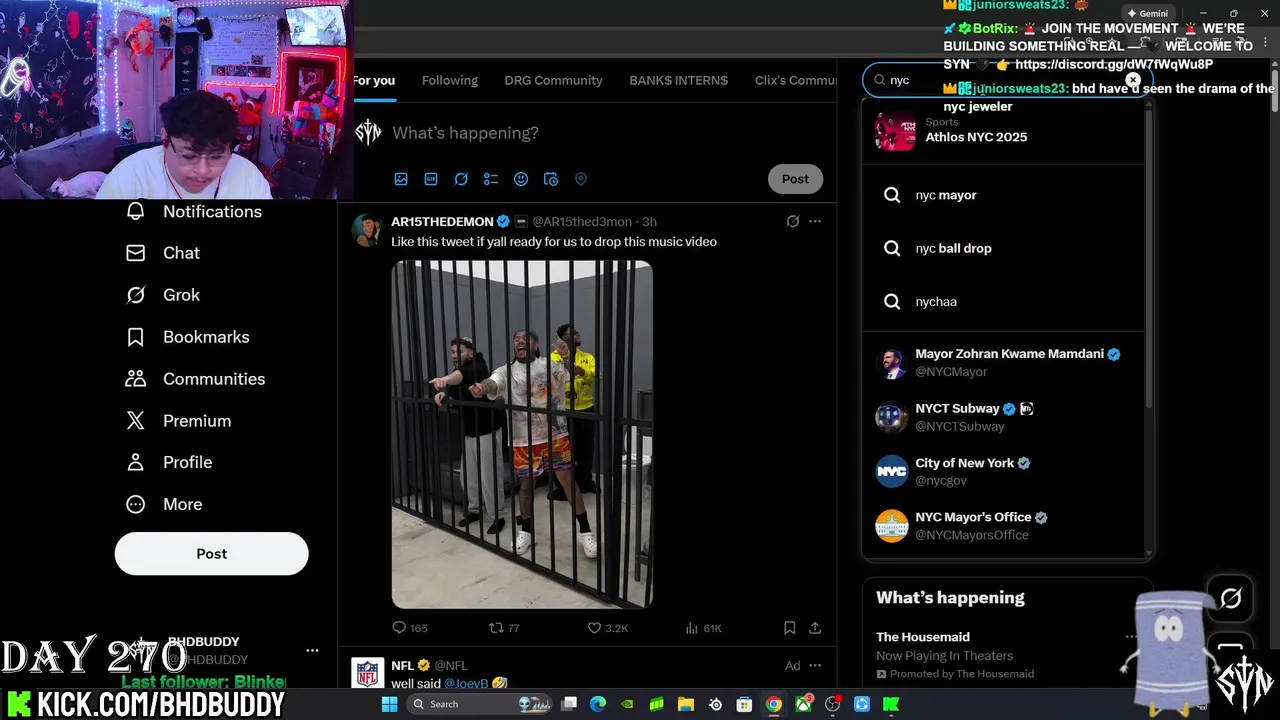Open the Gemini button in Chrome
The height and width of the screenshot is (720, 1280).
(x=1147, y=14)
